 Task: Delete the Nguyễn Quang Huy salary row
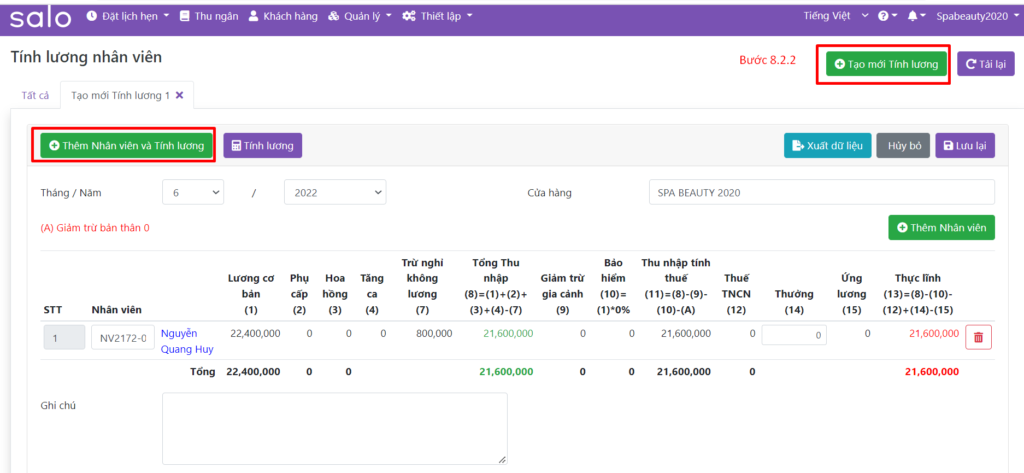point(977,338)
